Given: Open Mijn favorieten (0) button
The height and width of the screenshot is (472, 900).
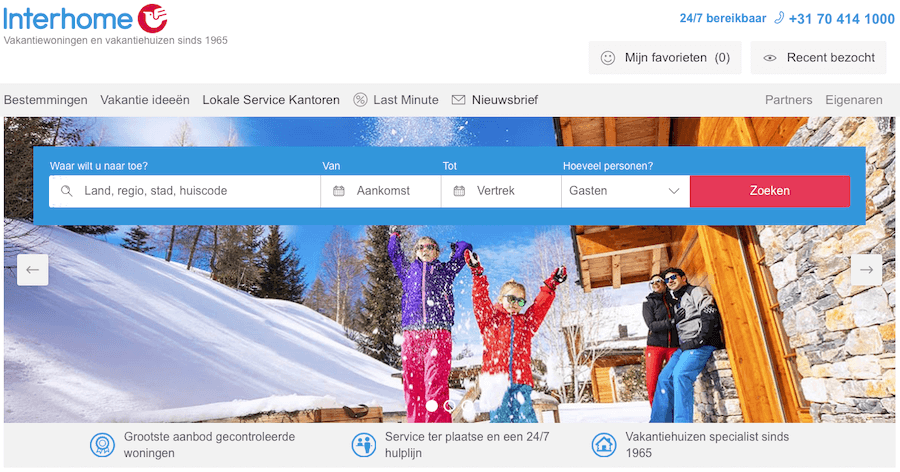Looking at the screenshot, I should click(665, 57).
